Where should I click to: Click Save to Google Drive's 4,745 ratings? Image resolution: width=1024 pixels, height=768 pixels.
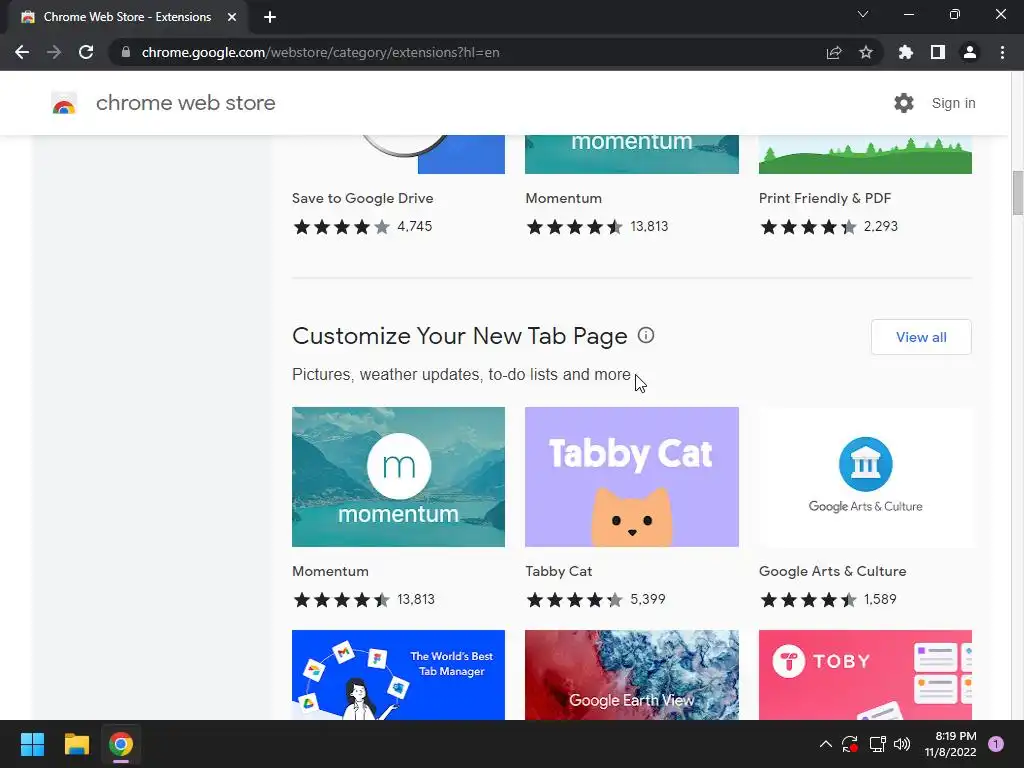coord(415,226)
